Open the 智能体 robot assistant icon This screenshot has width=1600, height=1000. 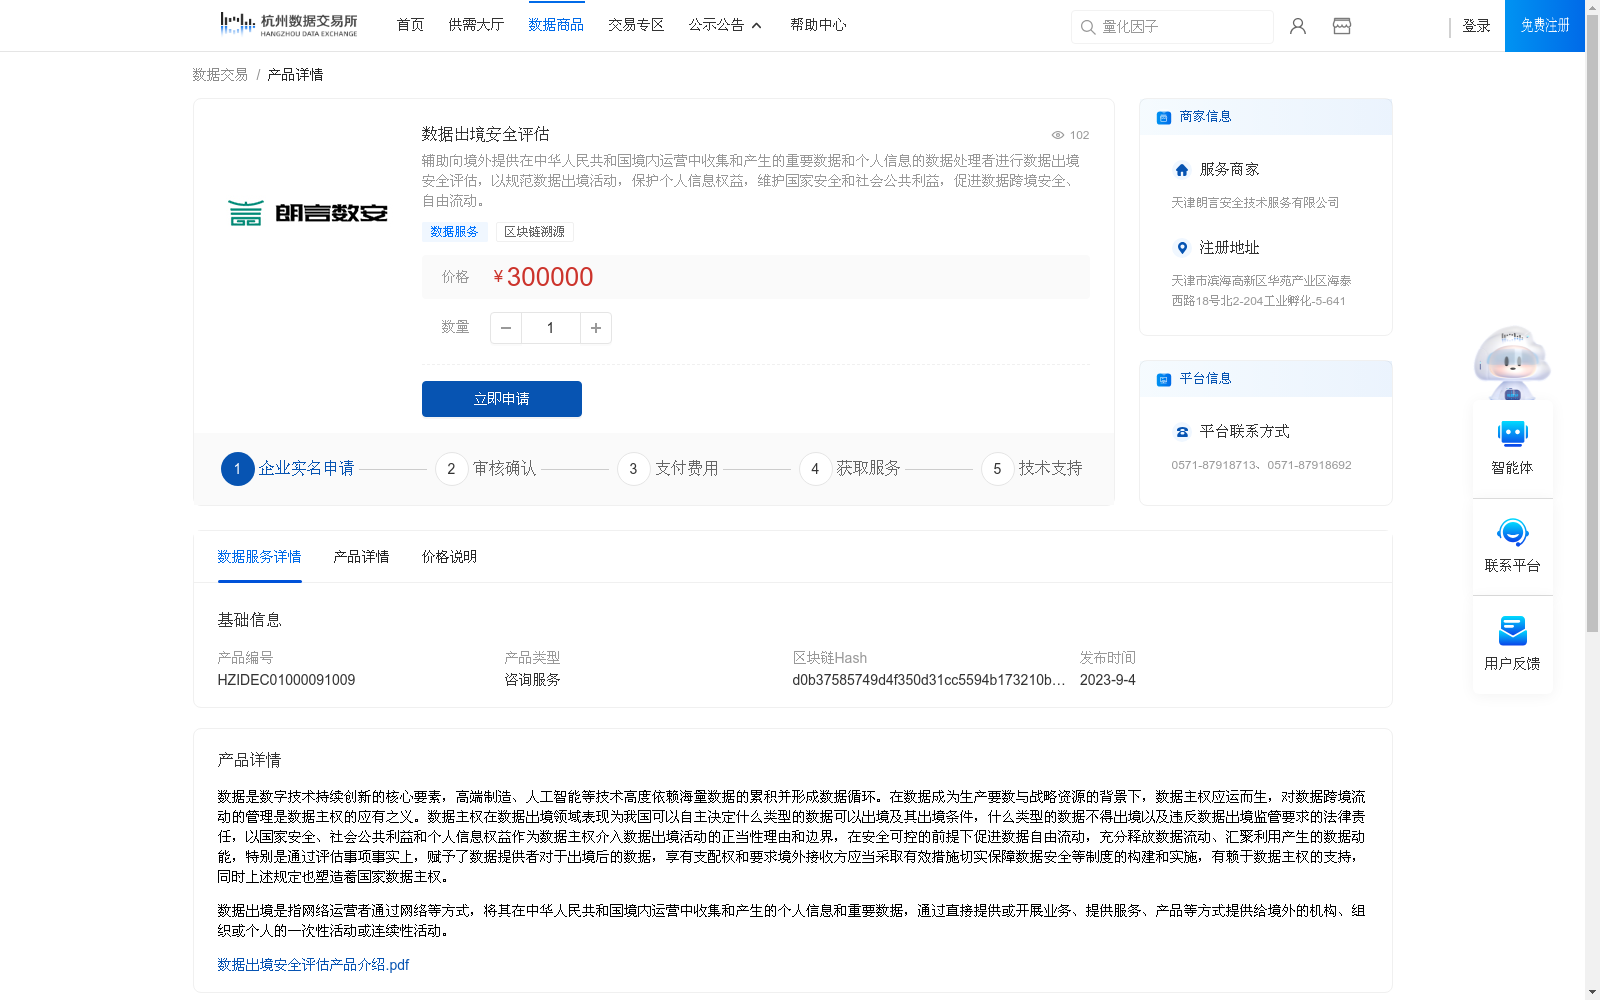tap(1512, 434)
